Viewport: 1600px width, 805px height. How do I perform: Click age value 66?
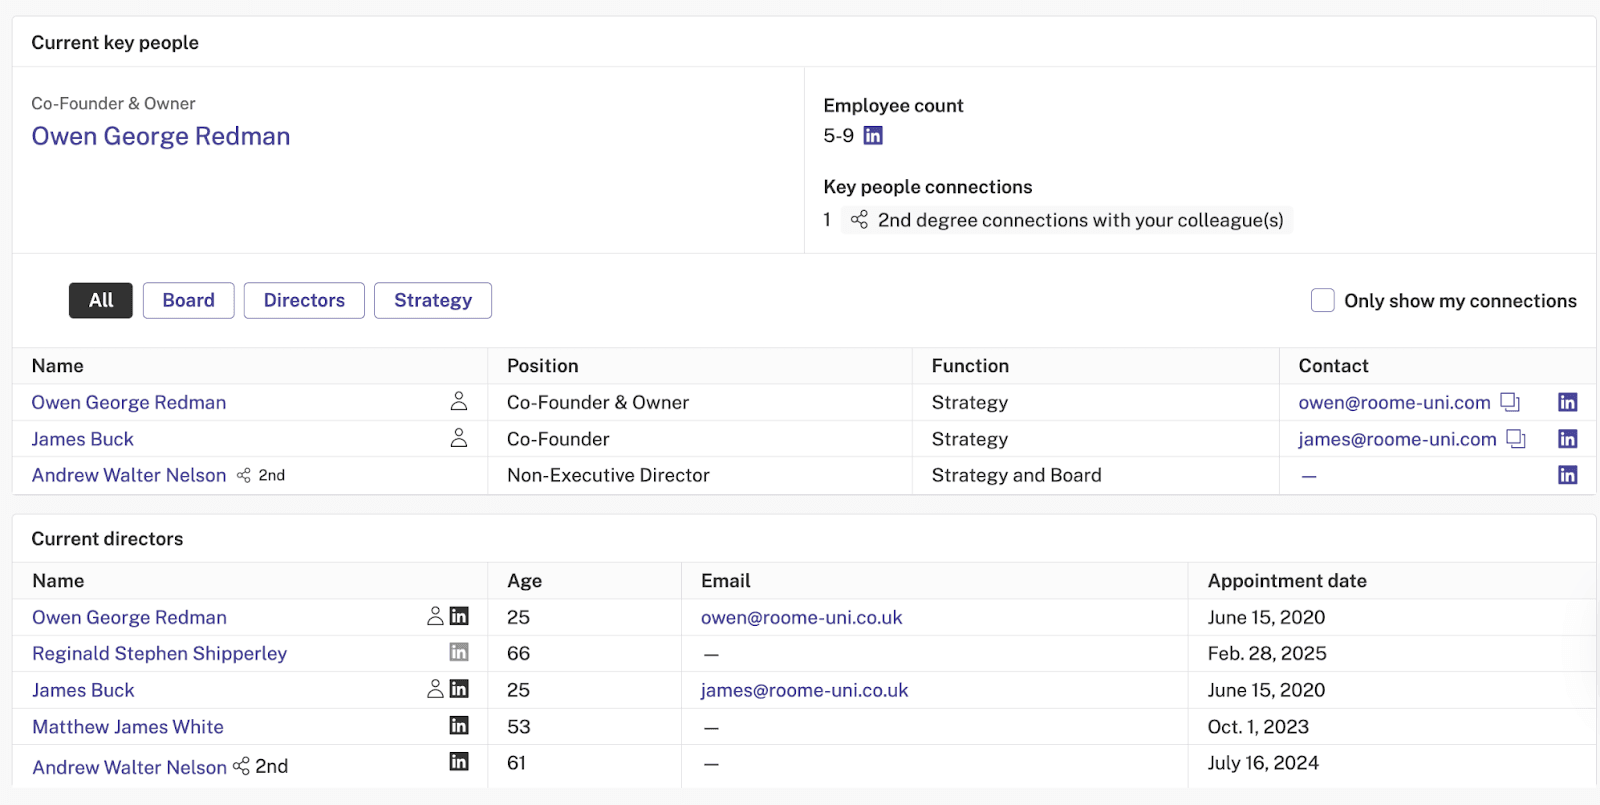point(518,653)
